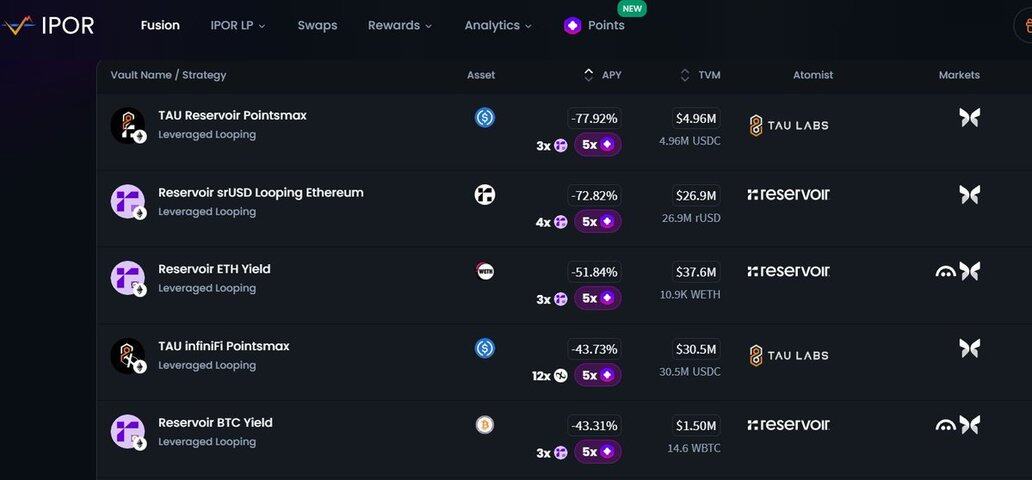Click the WETH asset icon for Reservoir ETH Yield
1032x480 pixels.
tap(485, 271)
